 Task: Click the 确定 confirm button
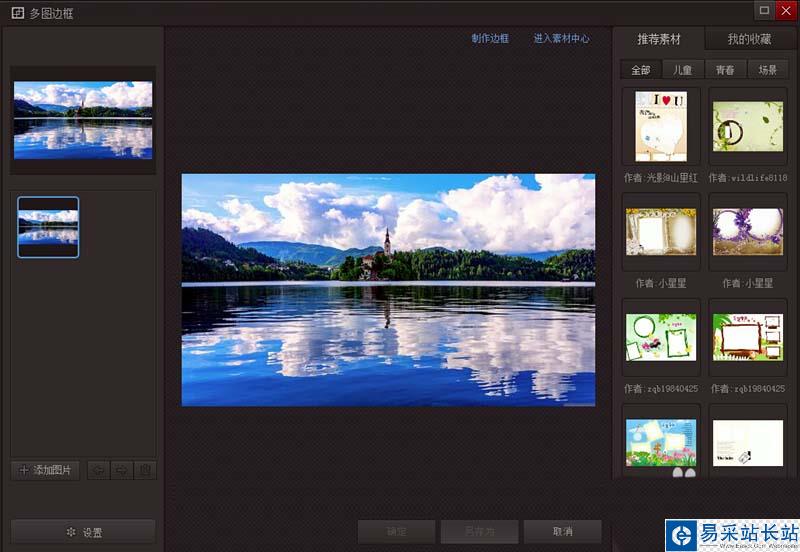396,532
